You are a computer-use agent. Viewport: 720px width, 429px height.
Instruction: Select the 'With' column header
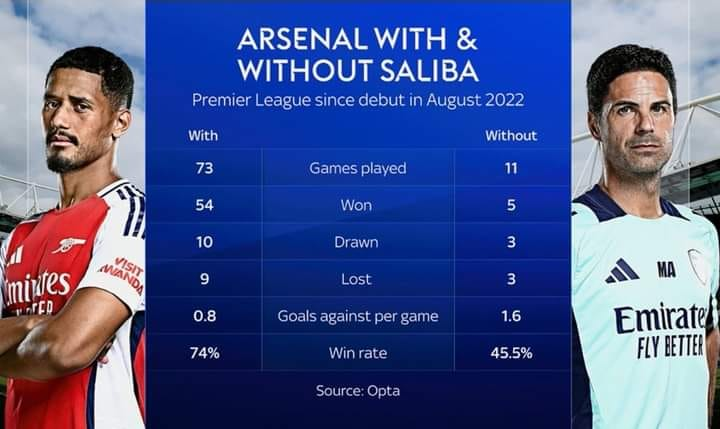203,135
